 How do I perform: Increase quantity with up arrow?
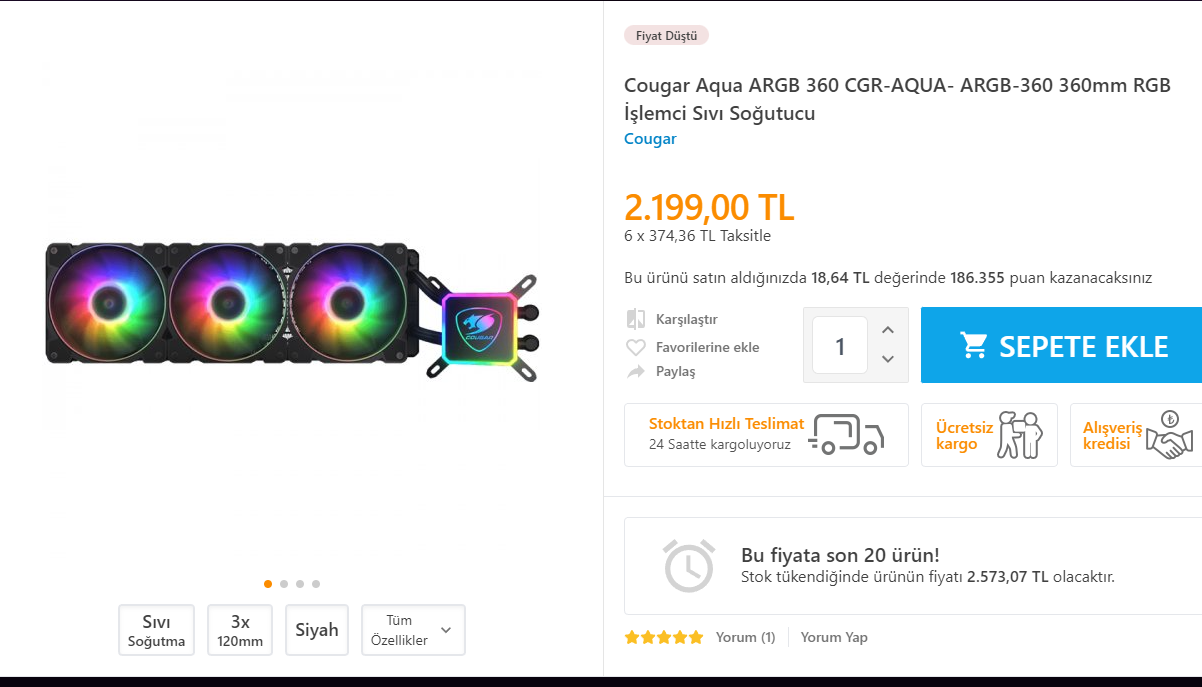pyautogui.click(x=888, y=330)
